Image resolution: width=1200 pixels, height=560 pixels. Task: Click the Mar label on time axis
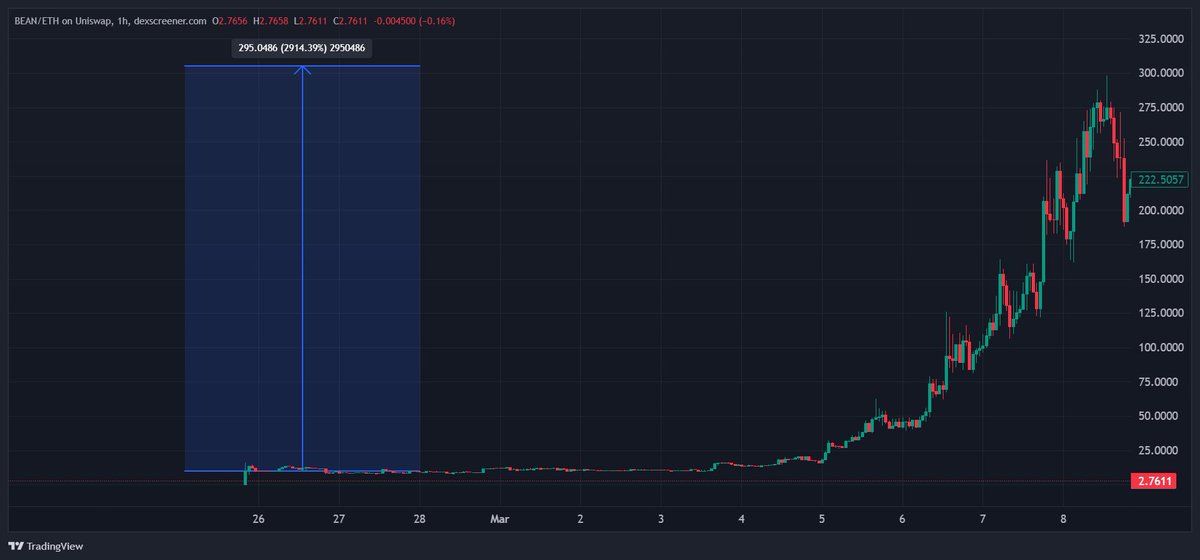500,519
